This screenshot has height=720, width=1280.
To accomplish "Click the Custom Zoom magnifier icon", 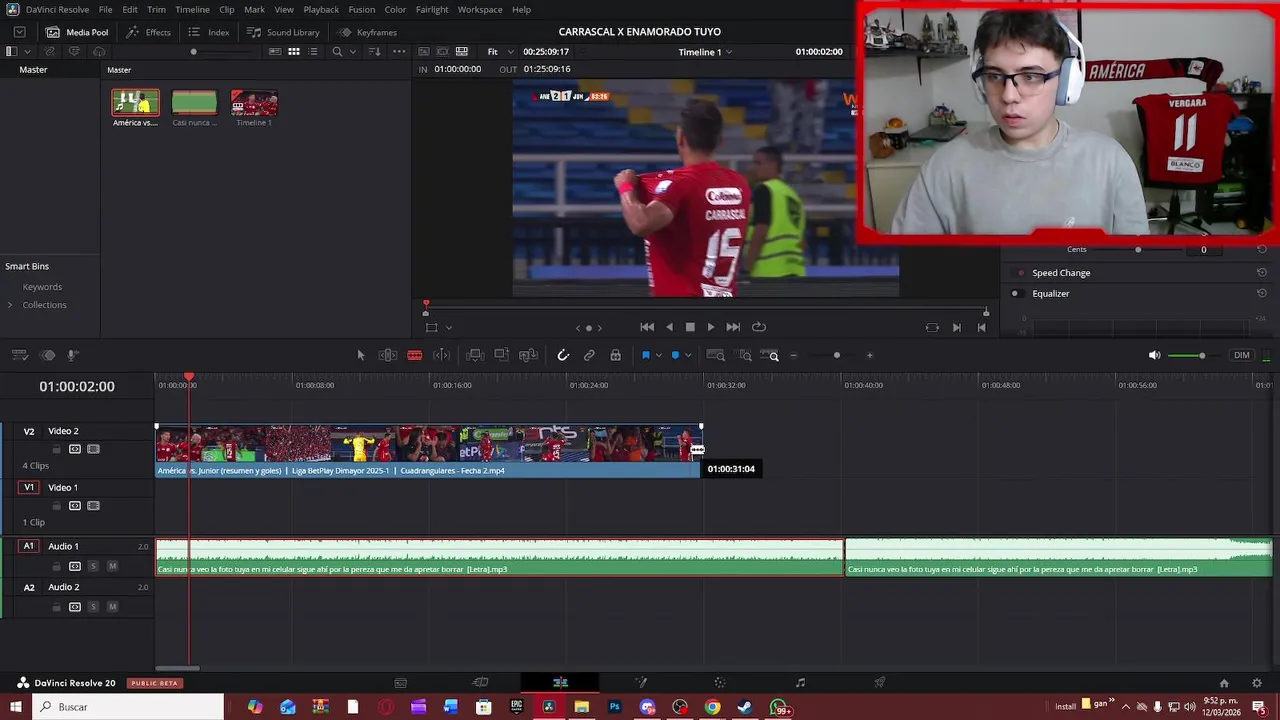I will (x=770, y=355).
